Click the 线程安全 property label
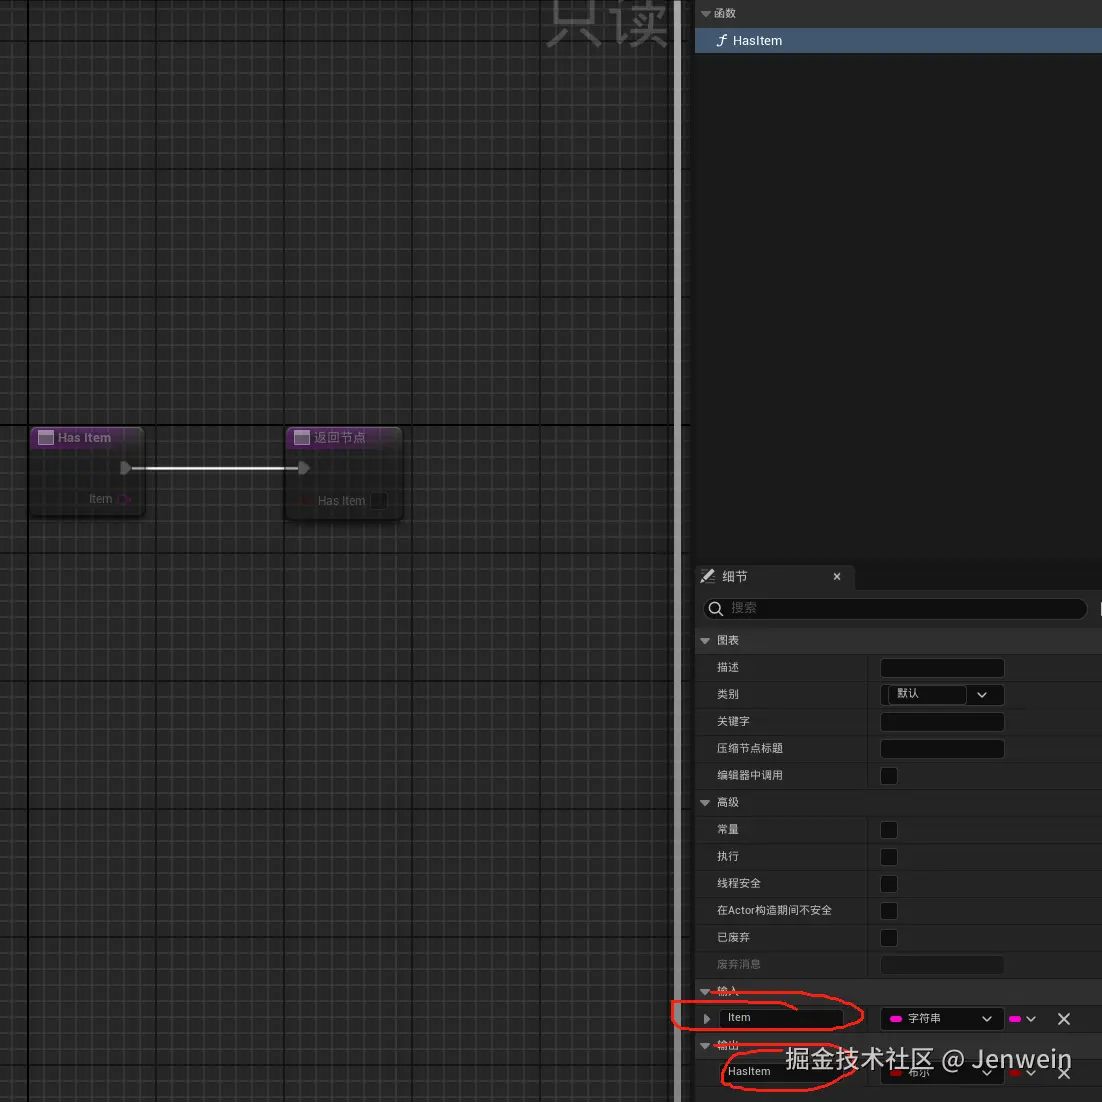1102x1102 pixels. [738, 883]
